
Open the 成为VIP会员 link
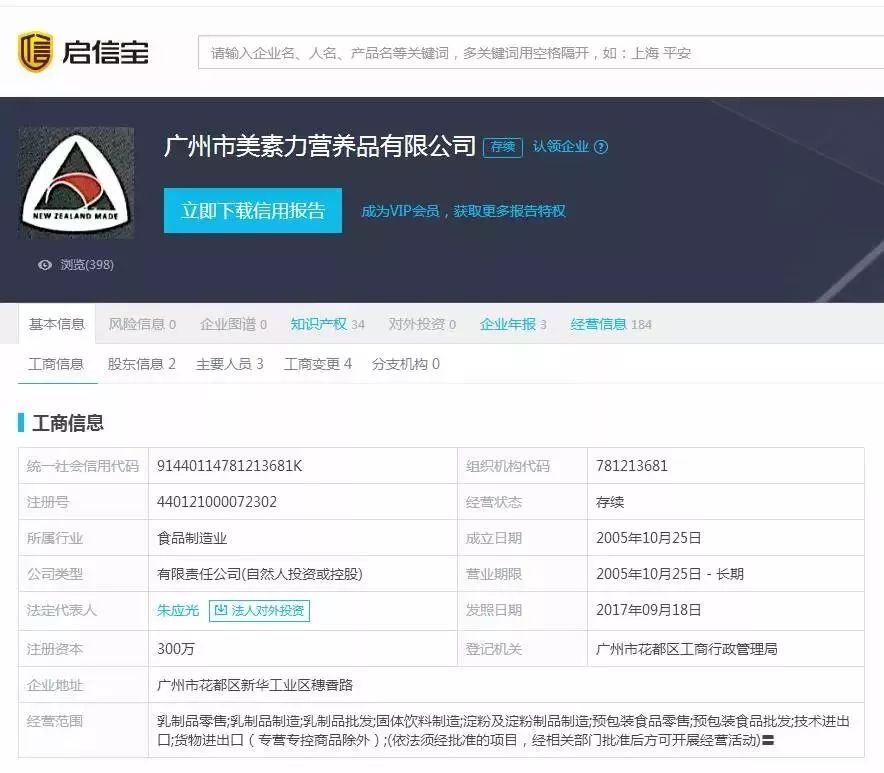(463, 211)
